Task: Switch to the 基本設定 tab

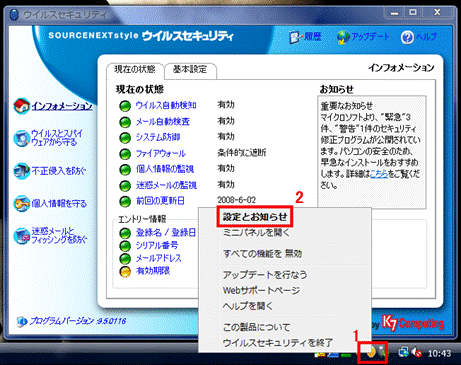Action: coord(190,70)
